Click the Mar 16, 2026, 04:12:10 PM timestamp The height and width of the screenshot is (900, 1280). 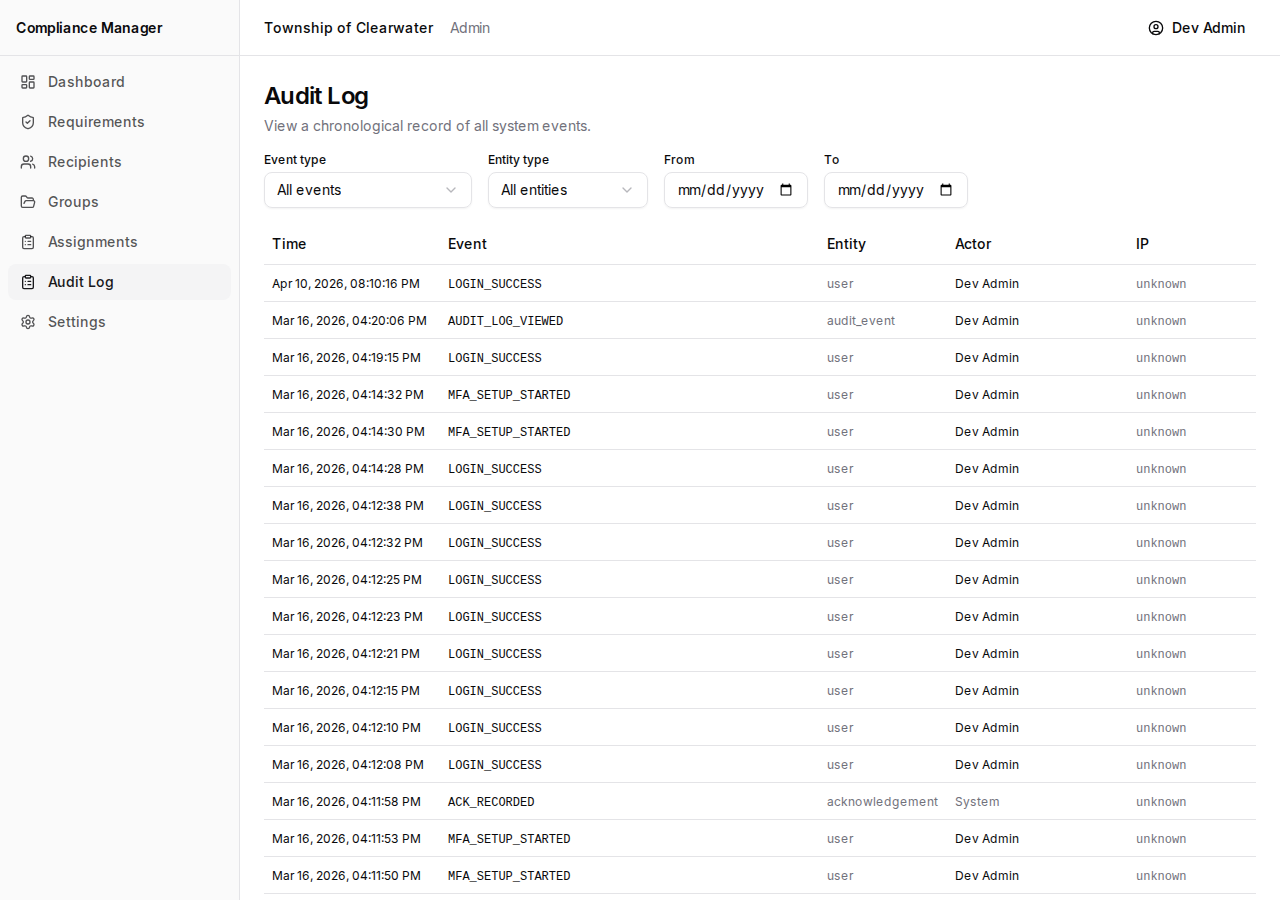(346, 728)
